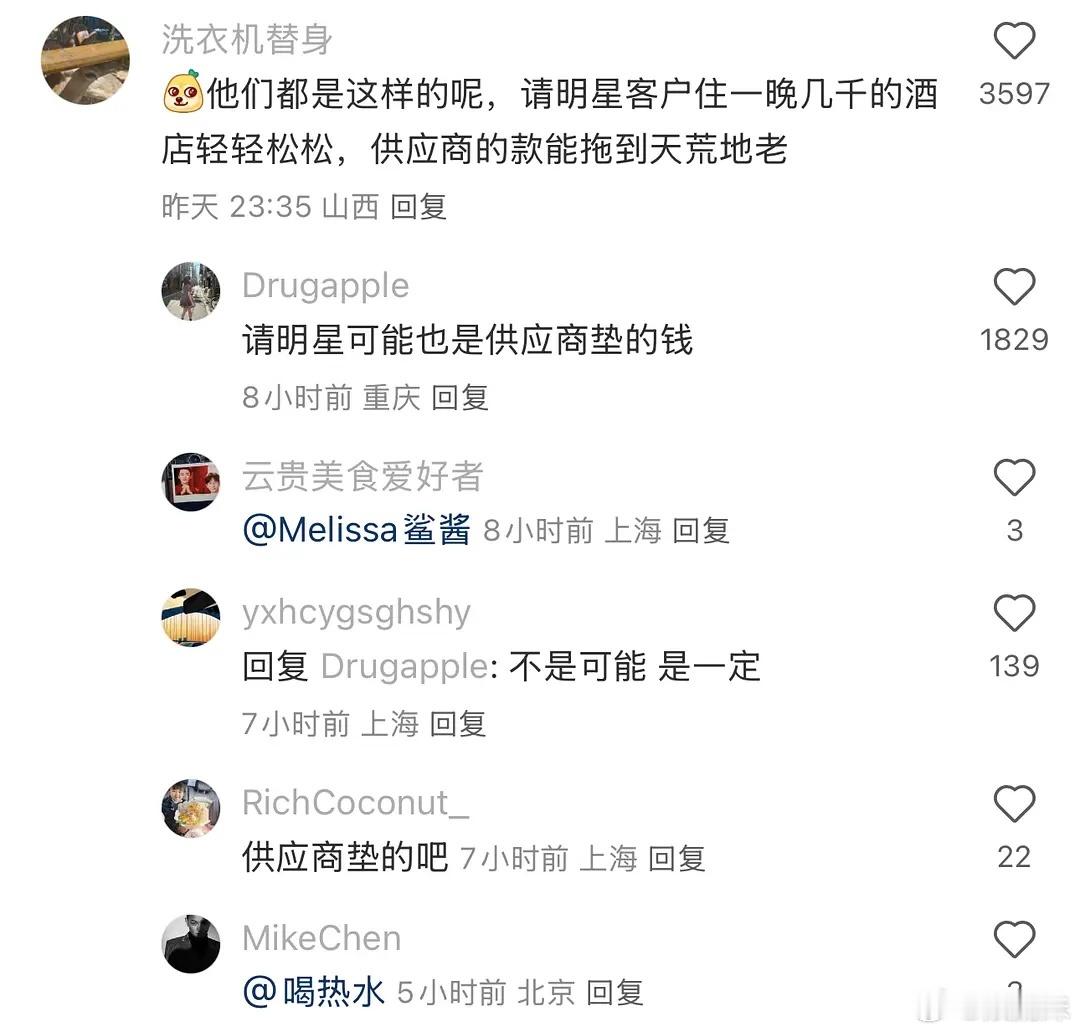
Task: View 云贵美食爱好者's profile avatar
Action: coord(191,481)
